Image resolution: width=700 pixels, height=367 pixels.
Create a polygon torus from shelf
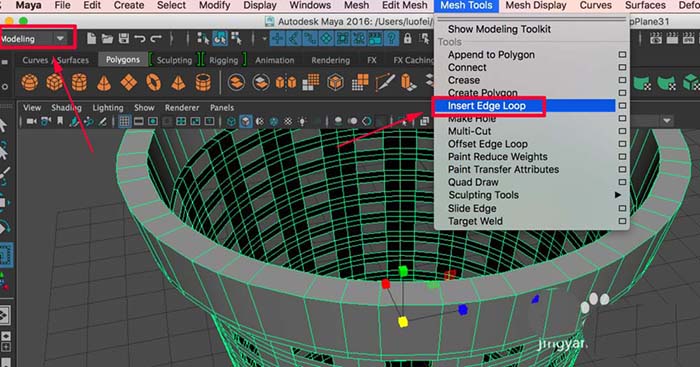153,83
